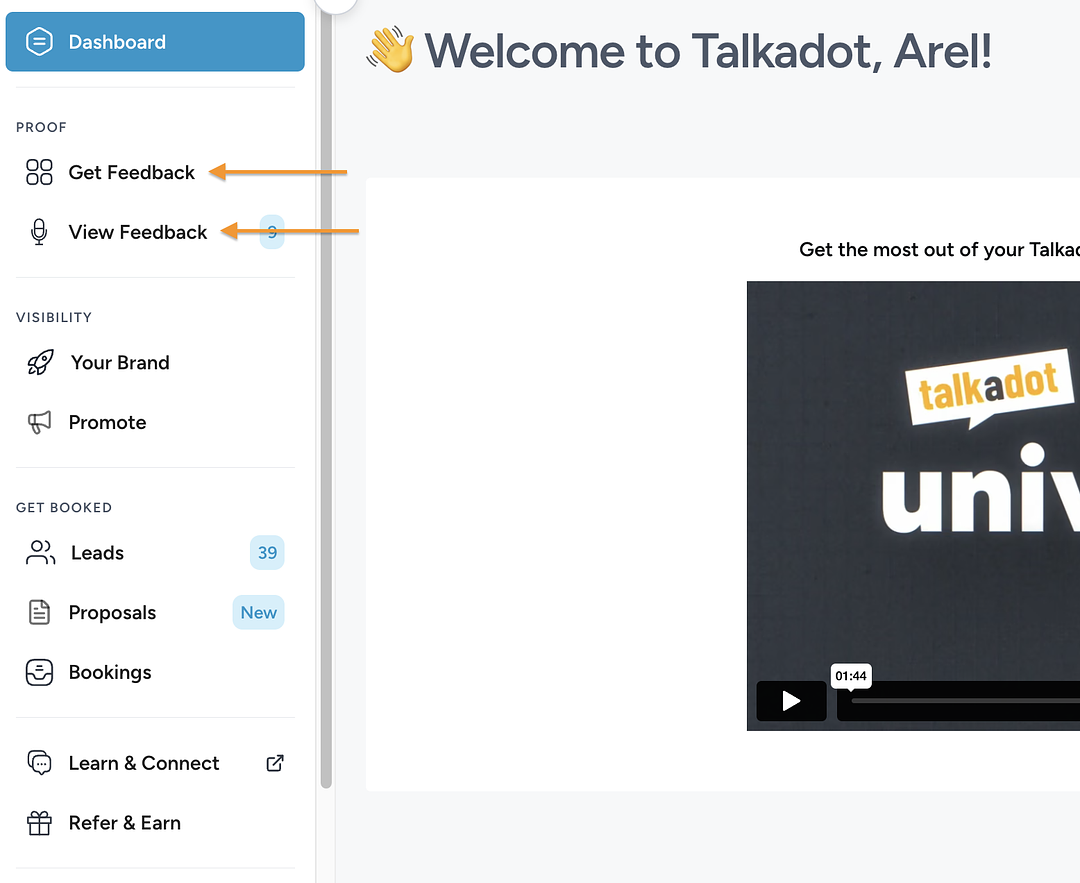Open the Learn & Connect link
Screen dimensions: 1080x883
tap(144, 763)
